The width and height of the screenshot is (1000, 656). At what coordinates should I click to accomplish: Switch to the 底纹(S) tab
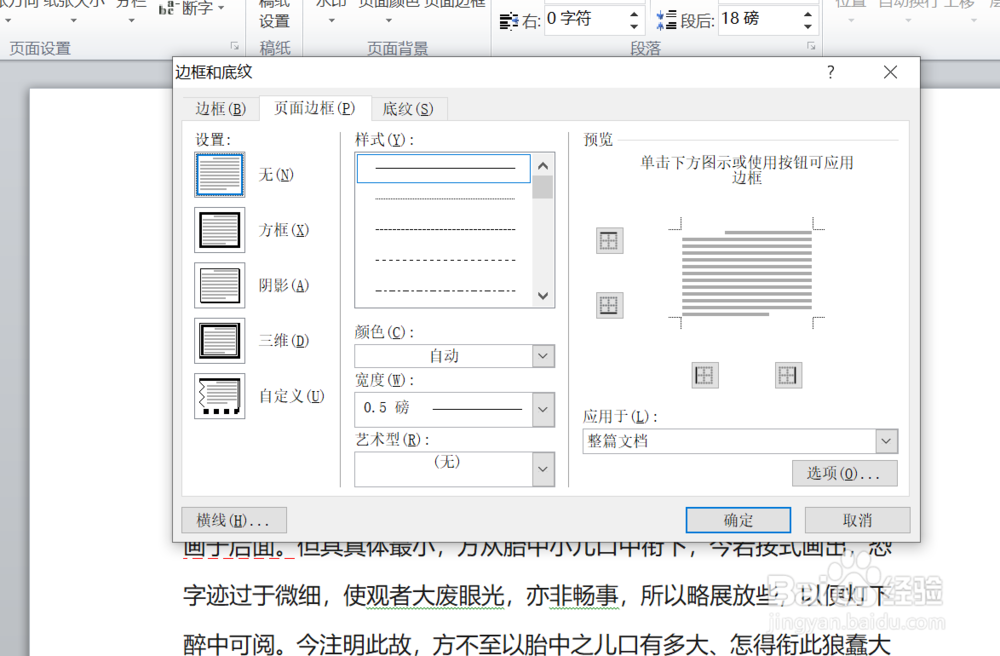408,109
